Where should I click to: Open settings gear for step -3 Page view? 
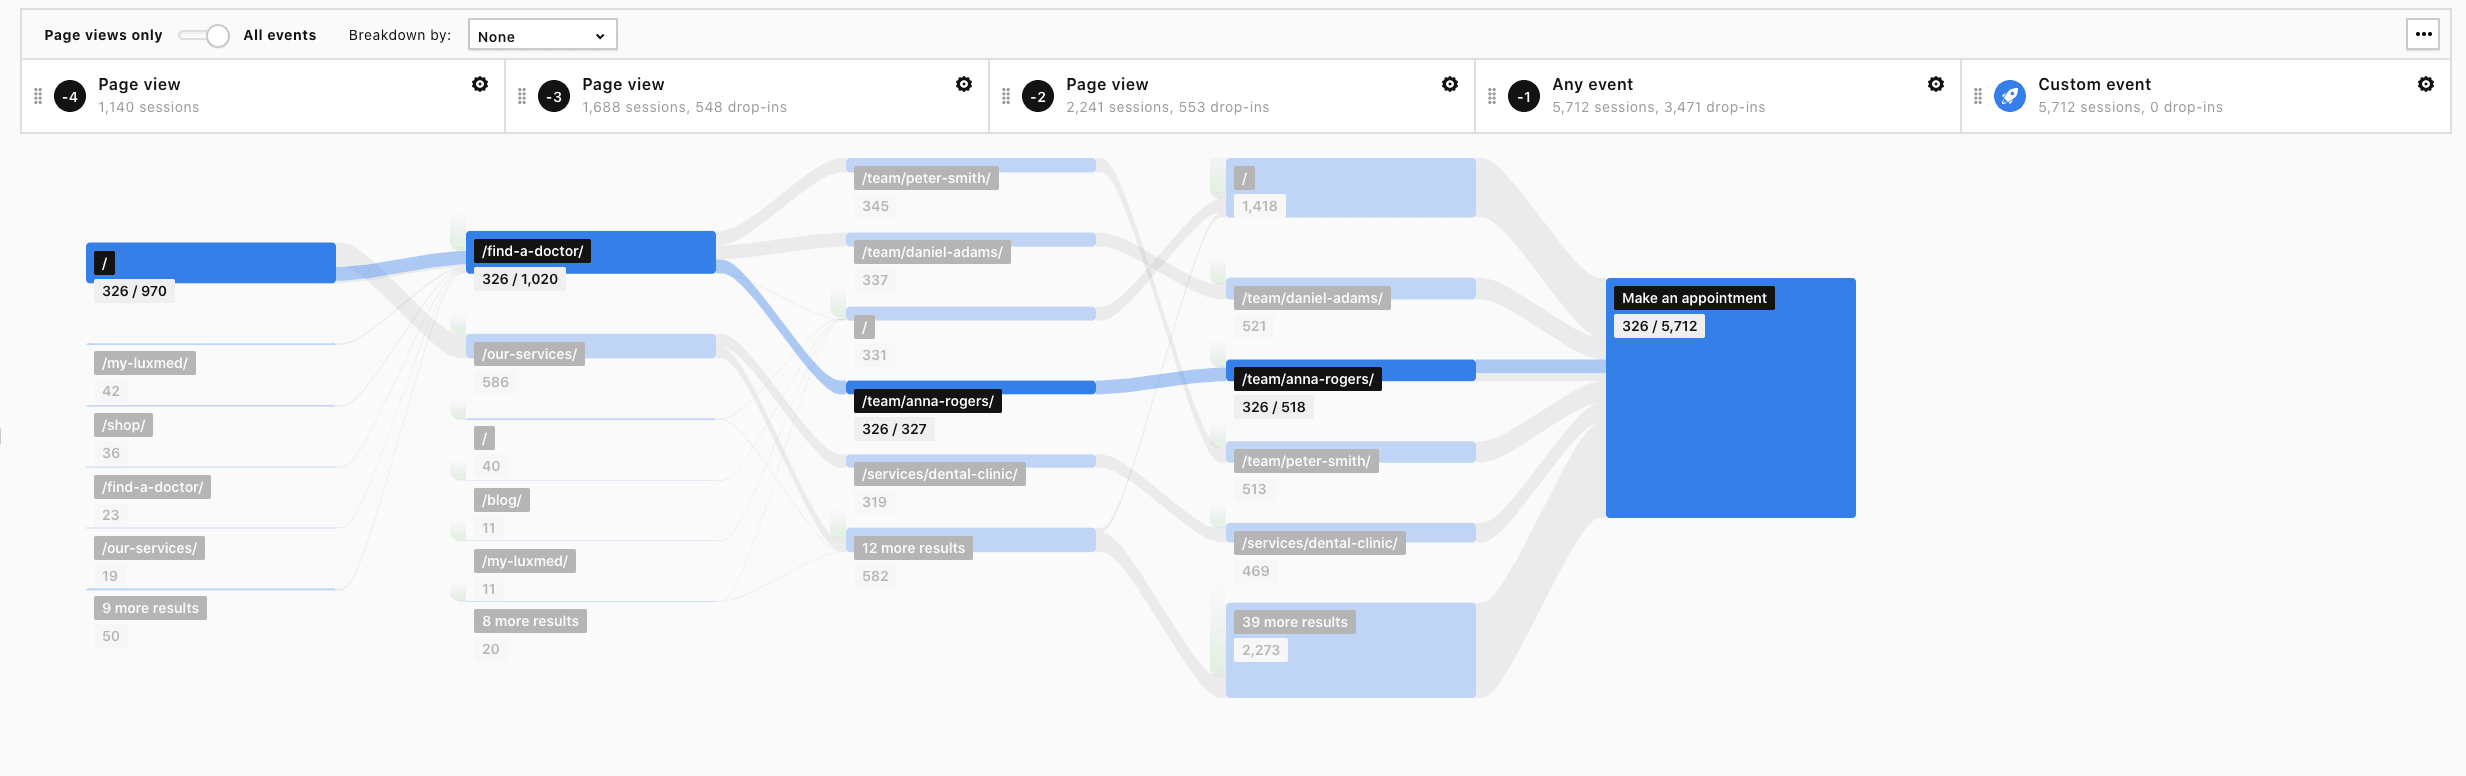964,84
